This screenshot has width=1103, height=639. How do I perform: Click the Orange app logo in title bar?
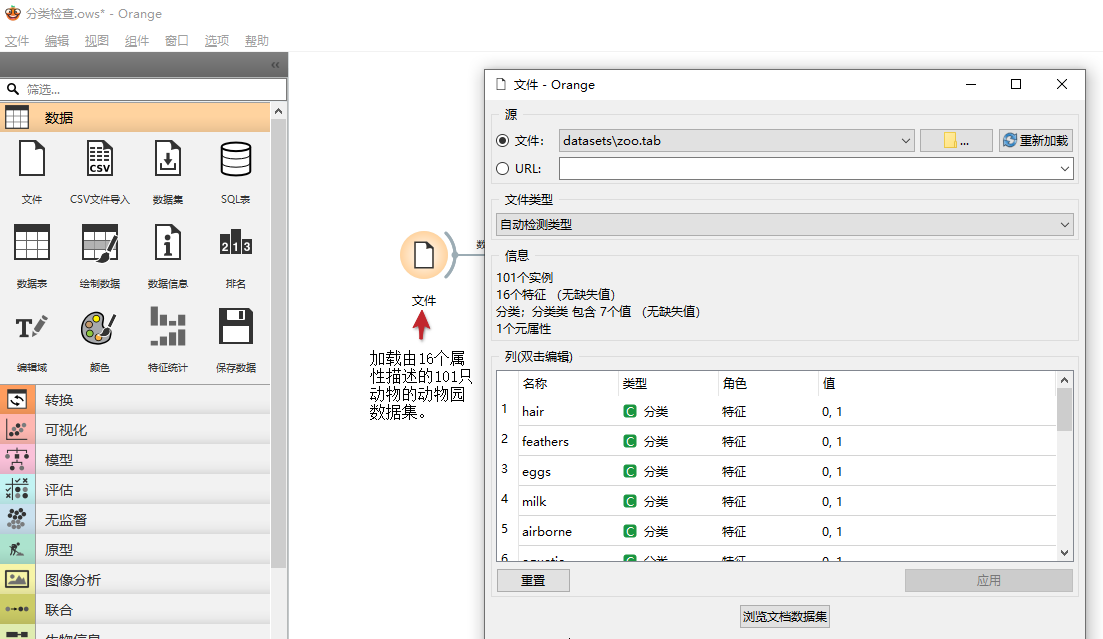tap(13, 13)
